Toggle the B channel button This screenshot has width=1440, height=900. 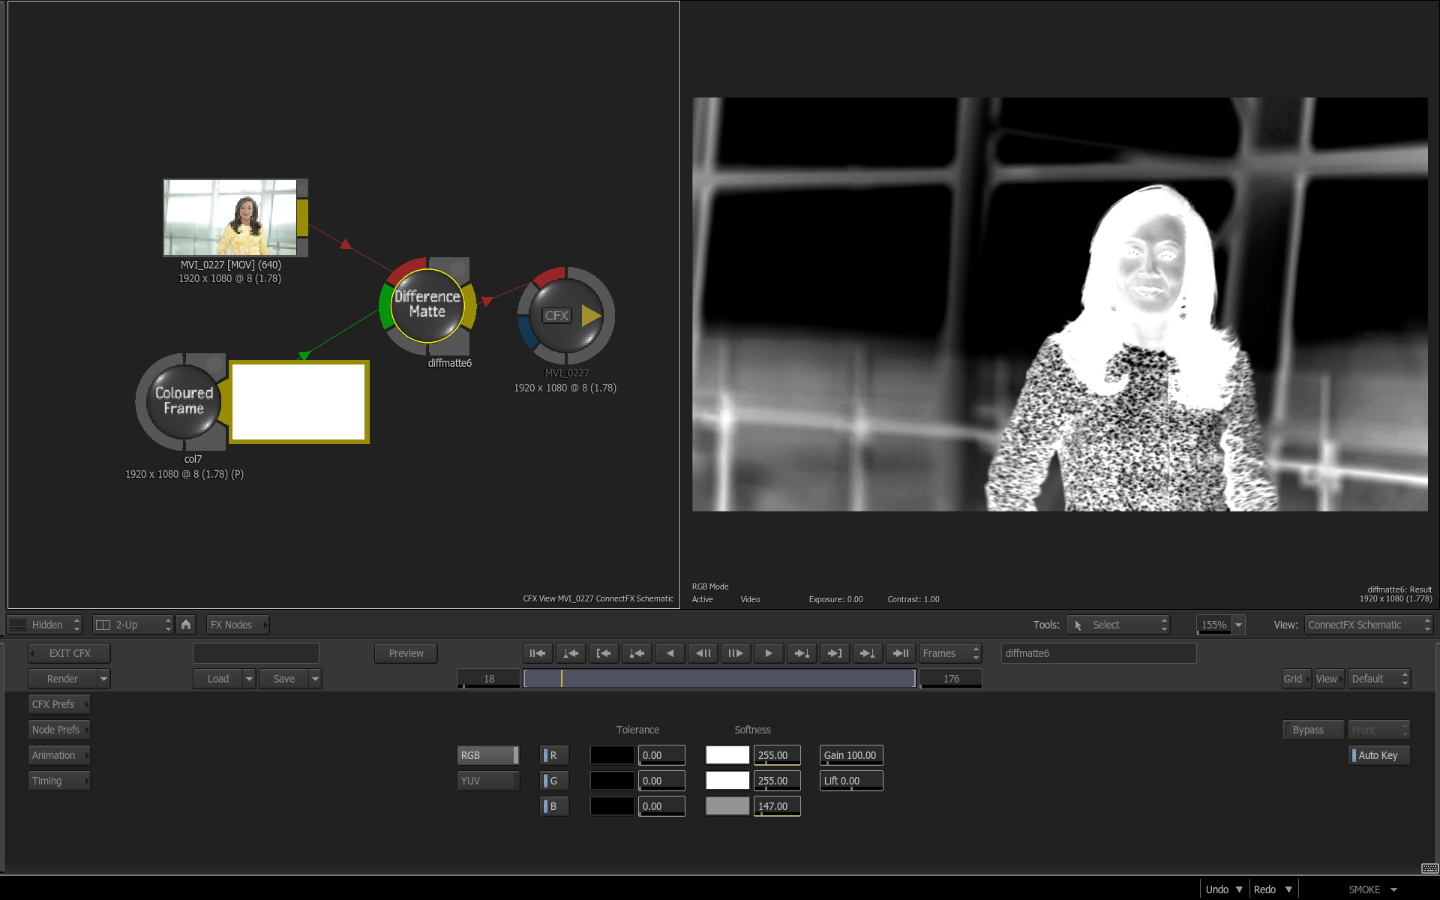coord(554,806)
